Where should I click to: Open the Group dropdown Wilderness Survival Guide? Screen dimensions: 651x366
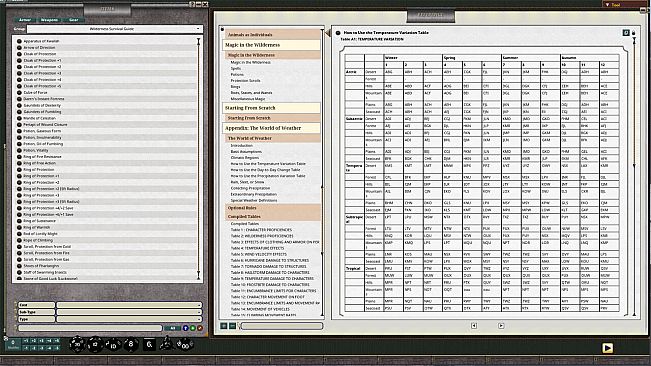pos(115,29)
